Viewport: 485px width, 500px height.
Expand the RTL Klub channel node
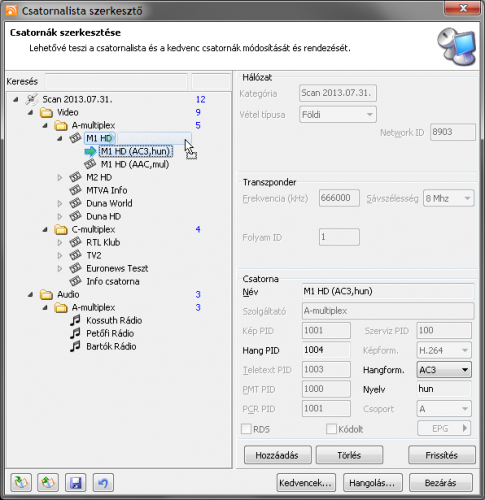pos(60,242)
